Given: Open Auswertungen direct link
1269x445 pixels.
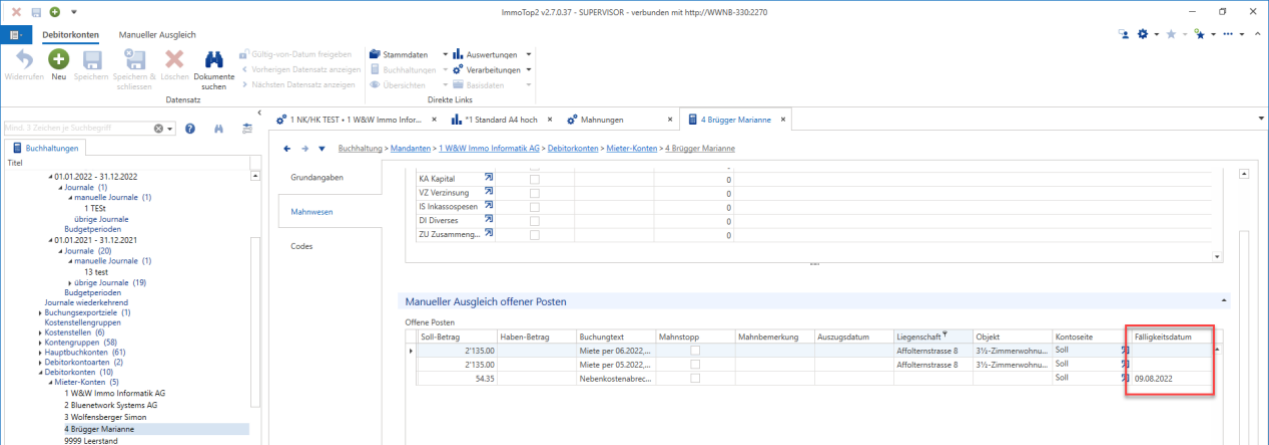Looking at the screenshot, I should (485, 54).
